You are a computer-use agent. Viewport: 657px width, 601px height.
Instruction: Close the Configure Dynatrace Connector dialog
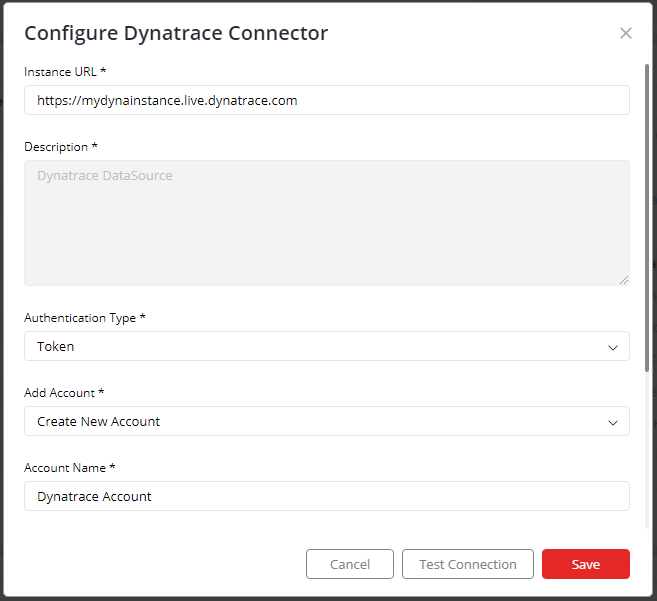pyautogui.click(x=626, y=33)
